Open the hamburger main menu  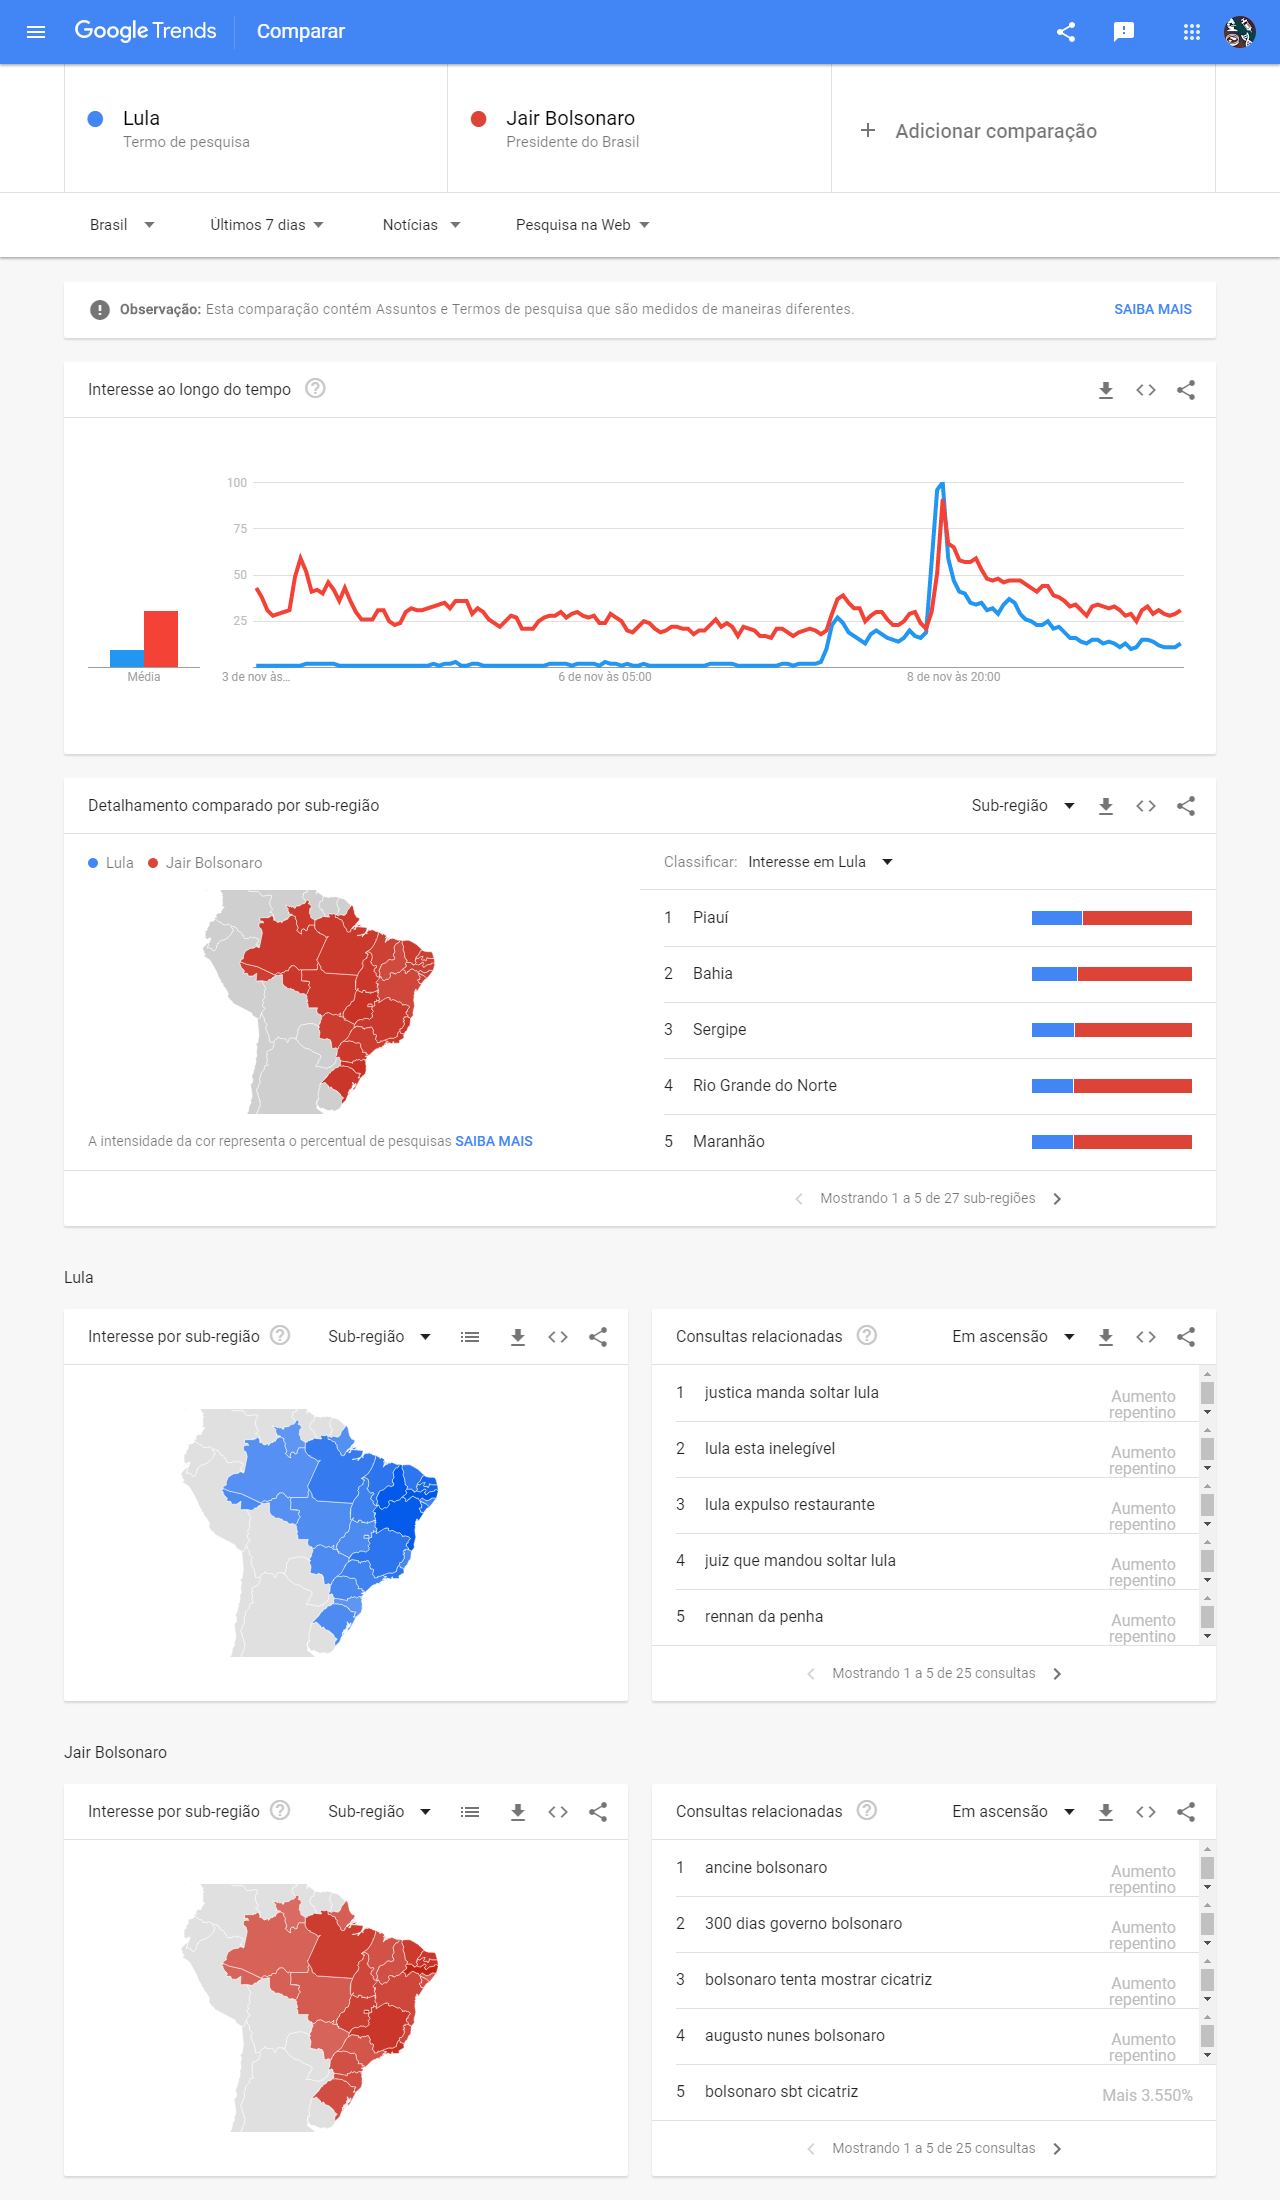(x=36, y=31)
